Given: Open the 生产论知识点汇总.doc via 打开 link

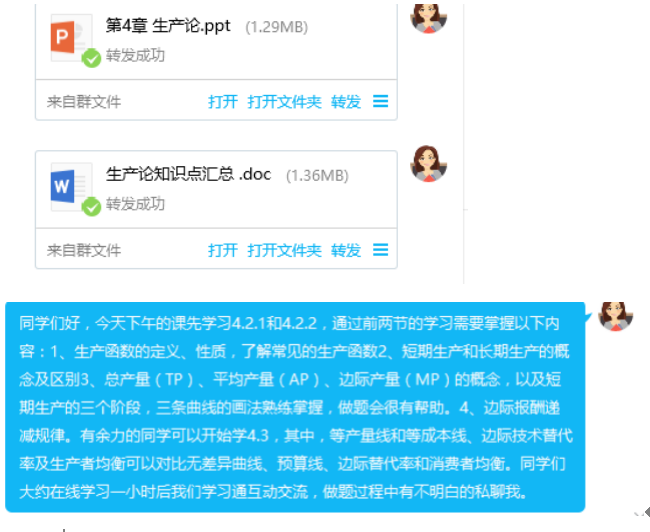Looking at the screenshot, I should (223, 250).
